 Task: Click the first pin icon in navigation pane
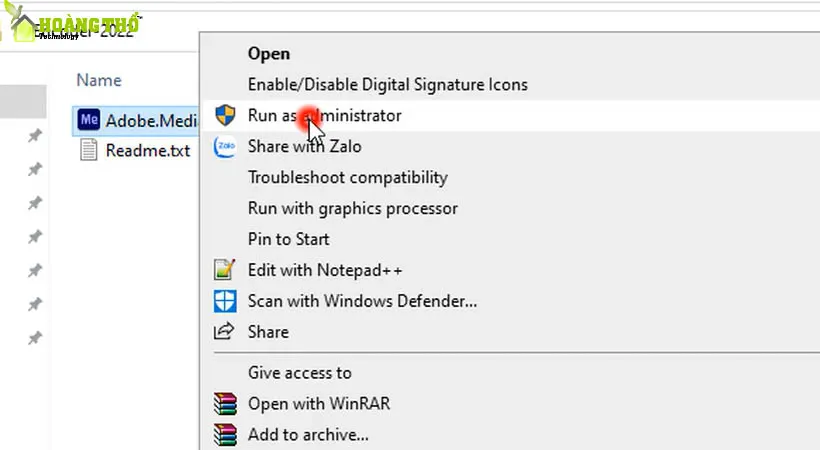click(x=35, y=137)
